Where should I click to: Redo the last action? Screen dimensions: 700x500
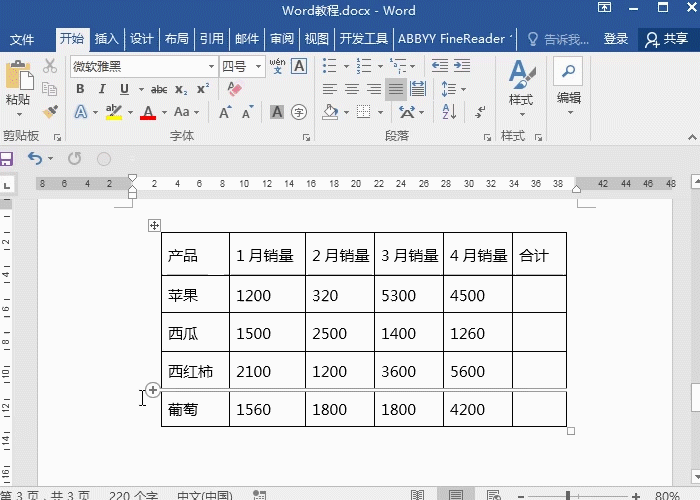[75, 158]
